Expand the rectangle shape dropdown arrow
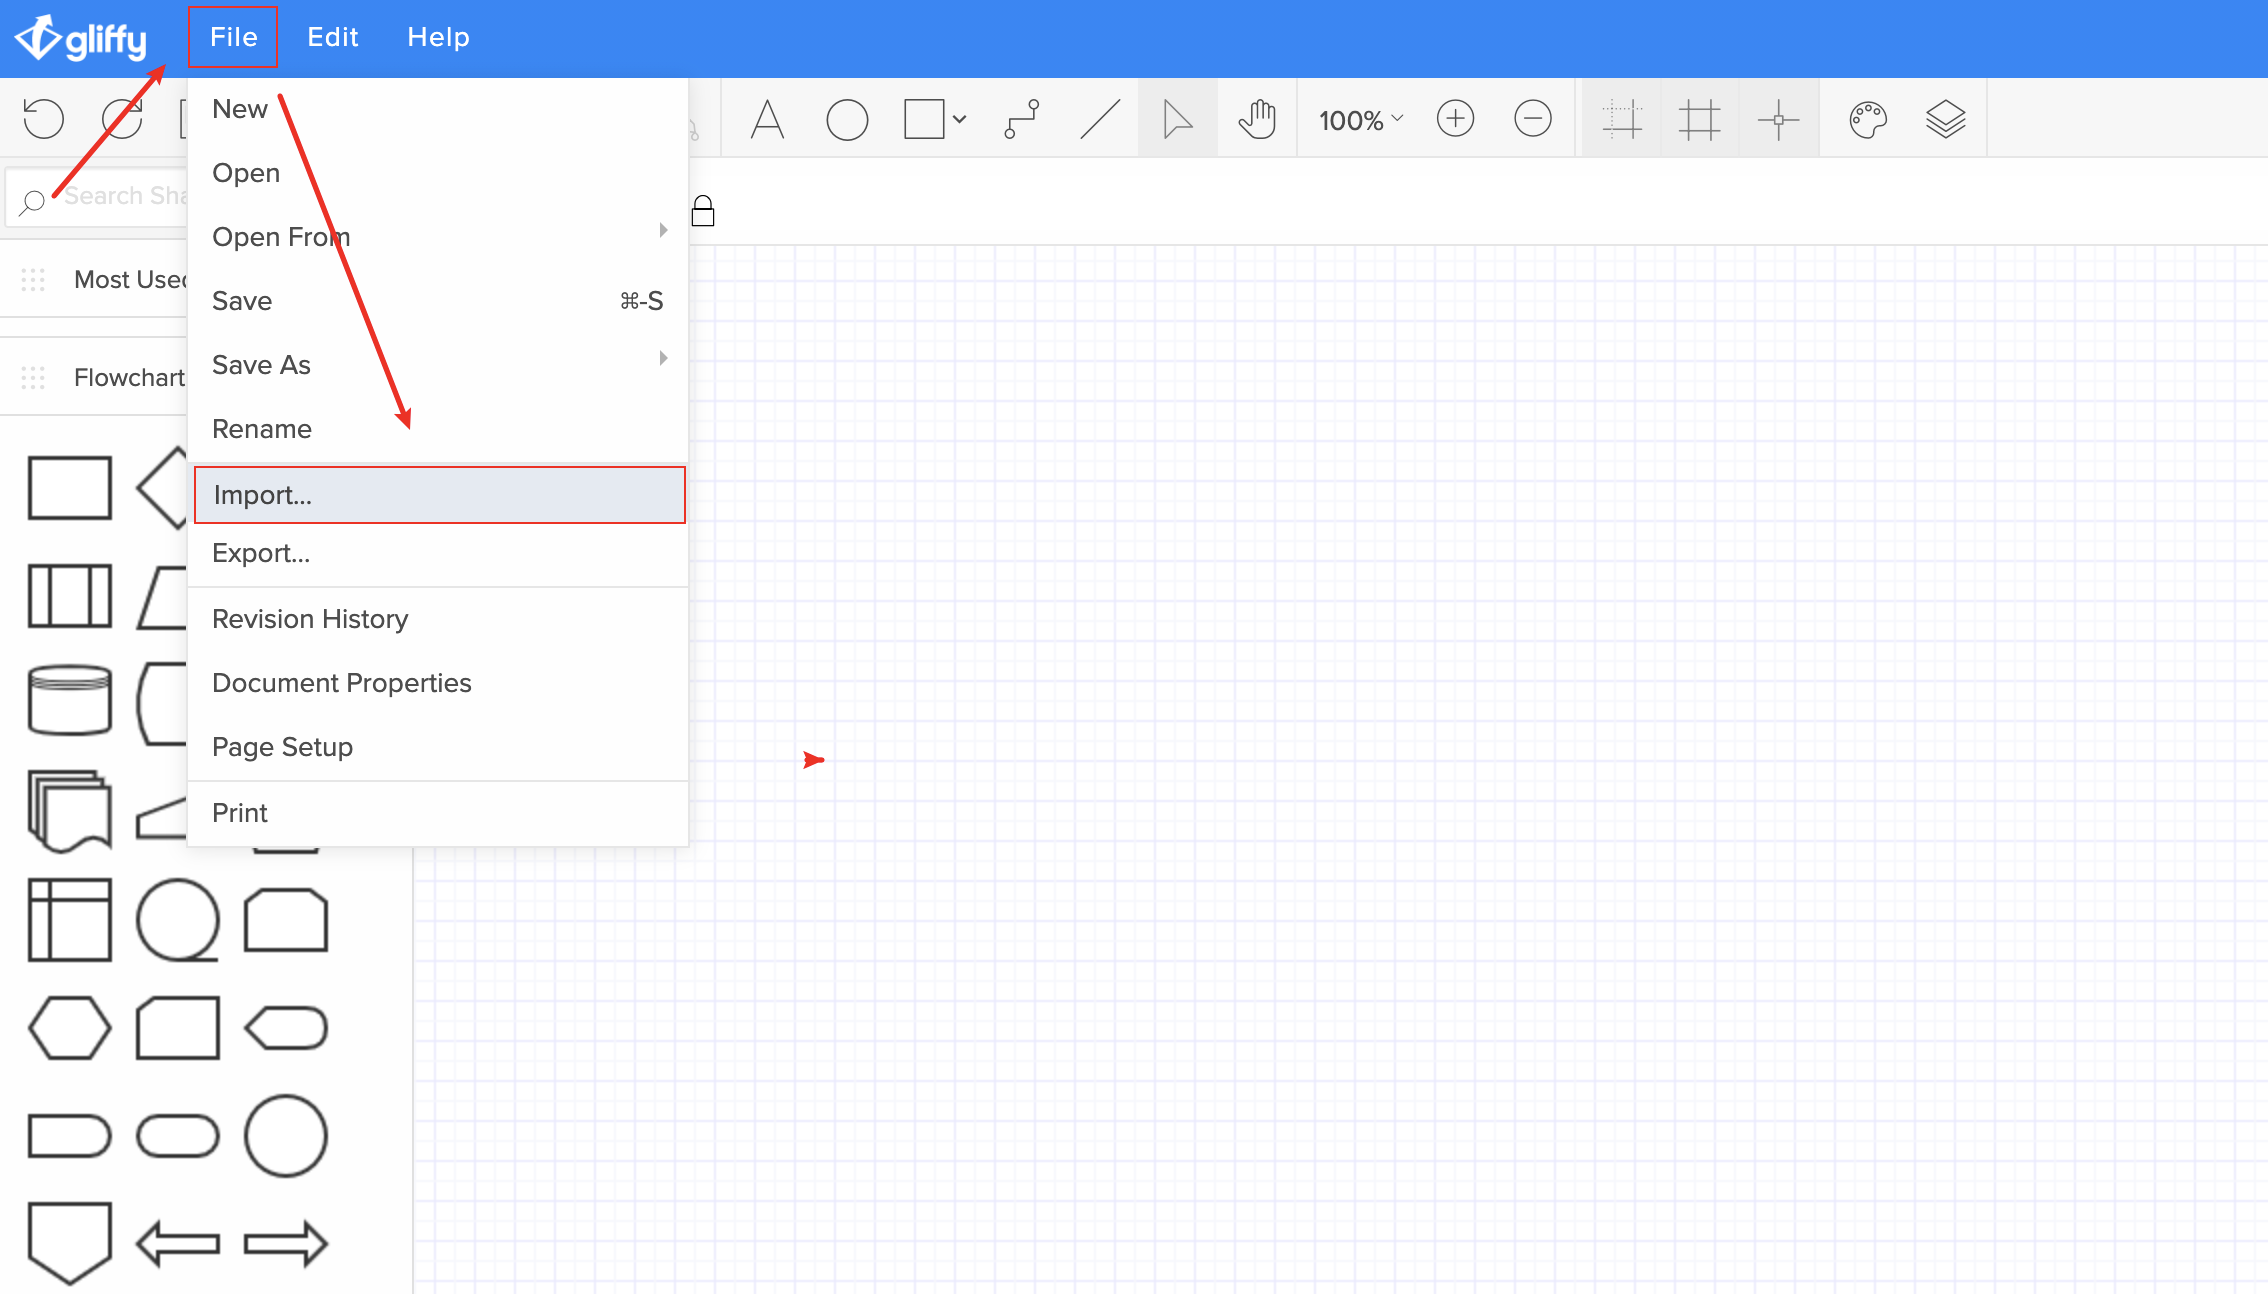Image resolution: width=2268 pixels, height=1294 pixels. pos(960,120)
